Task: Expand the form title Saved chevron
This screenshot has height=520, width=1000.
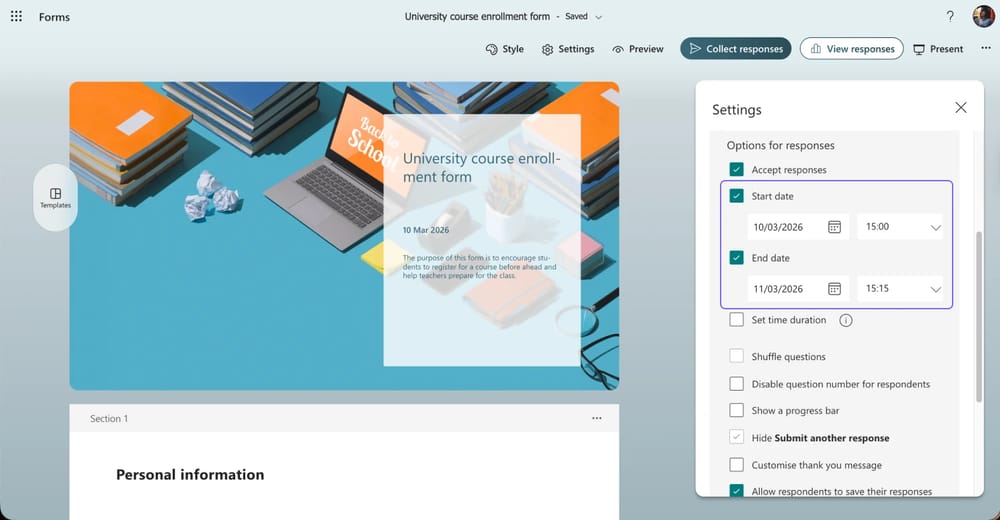Action: (x=599, y=17)
